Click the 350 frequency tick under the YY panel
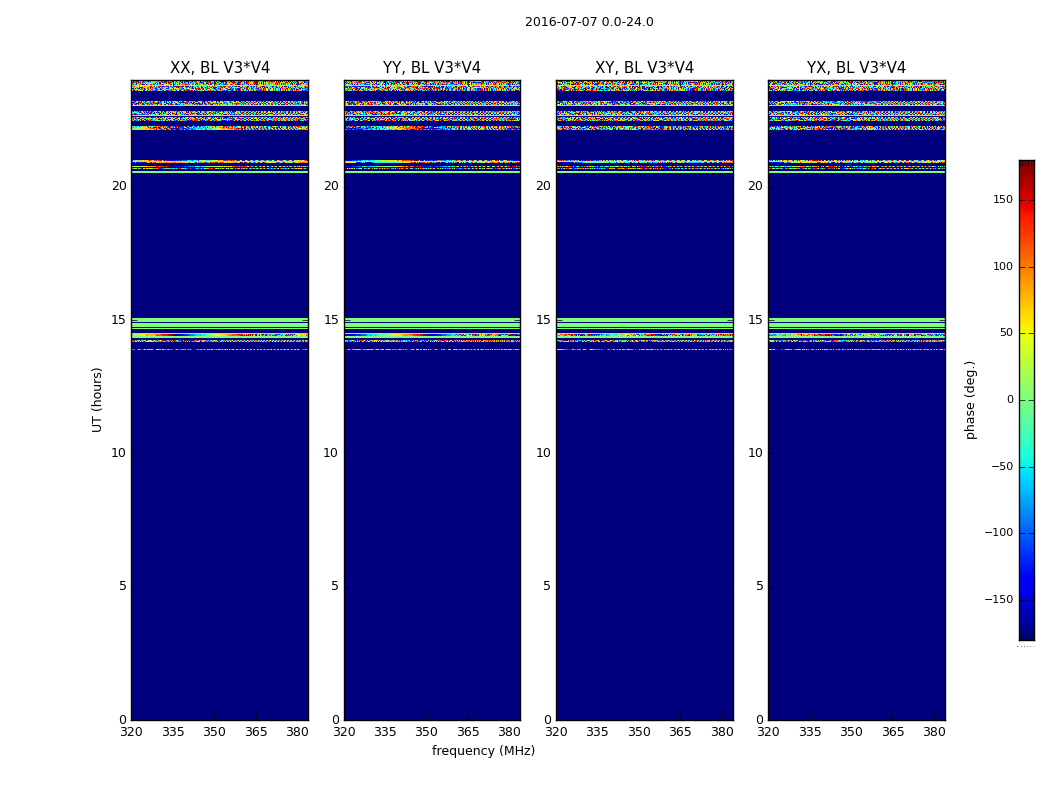The image size is (1050, 800). (x=427, y=732)
